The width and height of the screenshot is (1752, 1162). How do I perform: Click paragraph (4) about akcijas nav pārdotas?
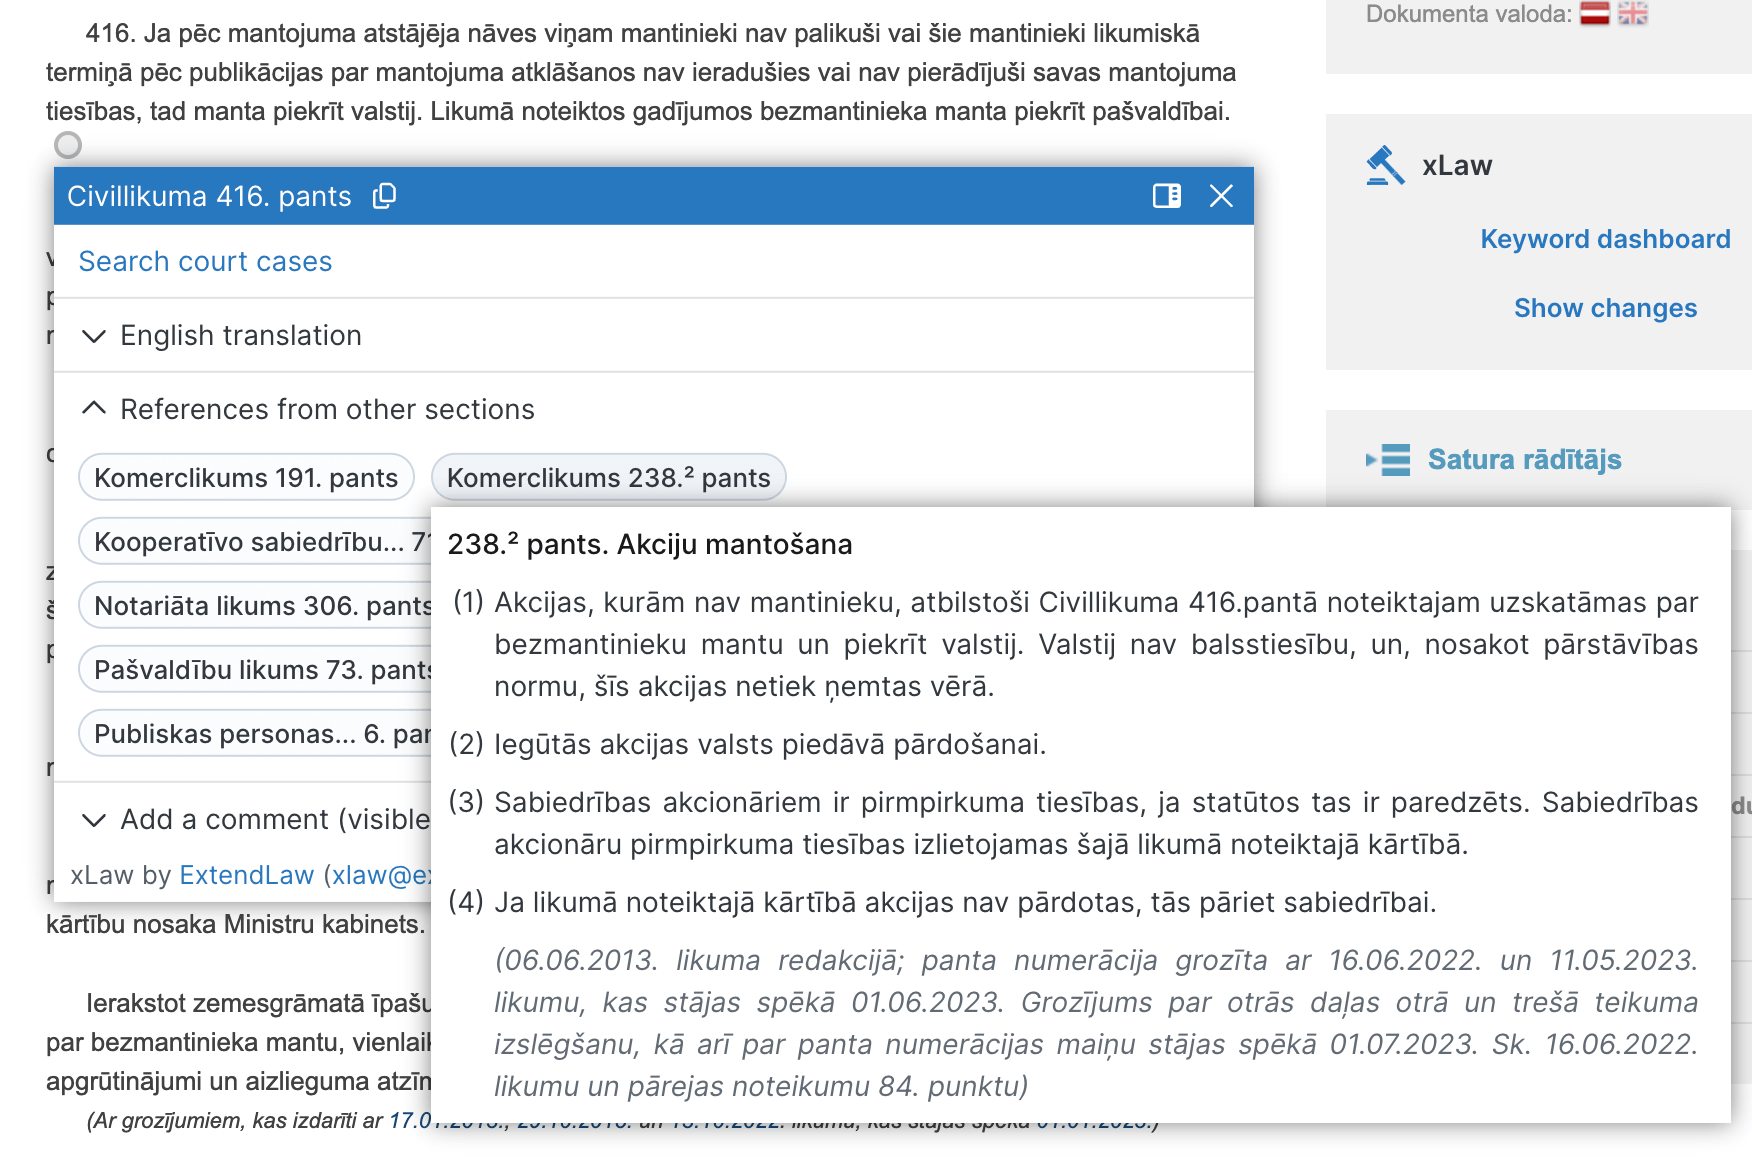click(942, 903)
